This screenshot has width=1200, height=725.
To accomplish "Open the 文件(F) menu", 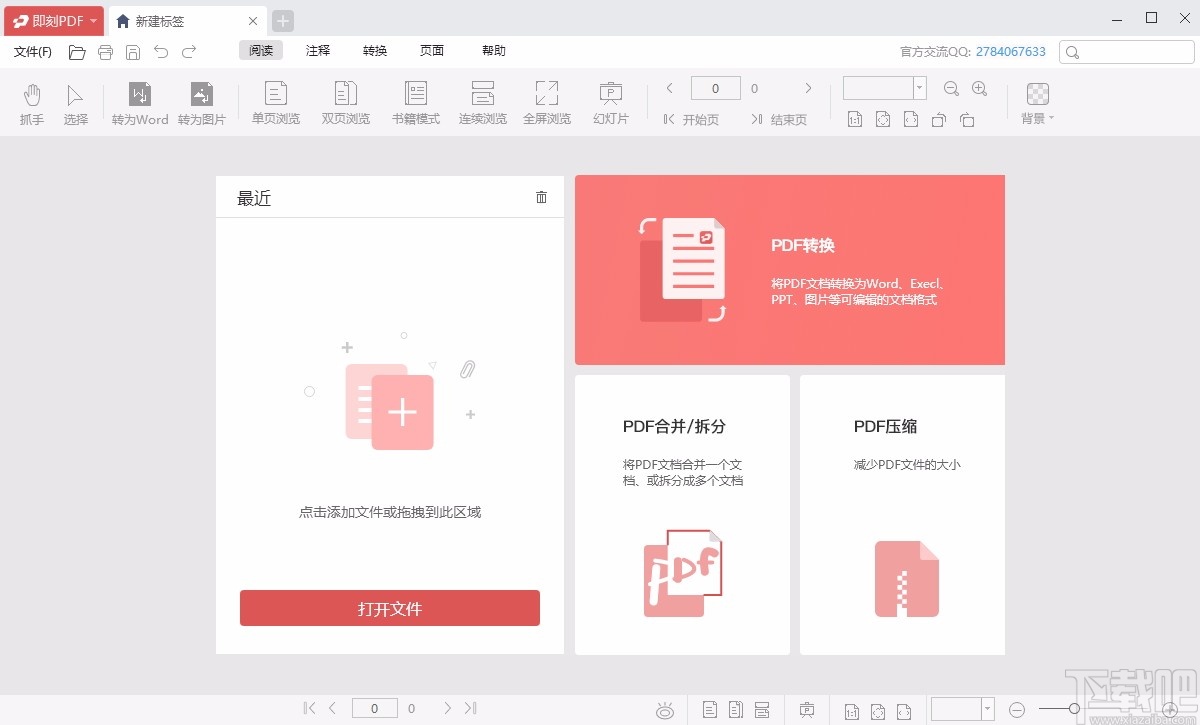I will [31, 51].
